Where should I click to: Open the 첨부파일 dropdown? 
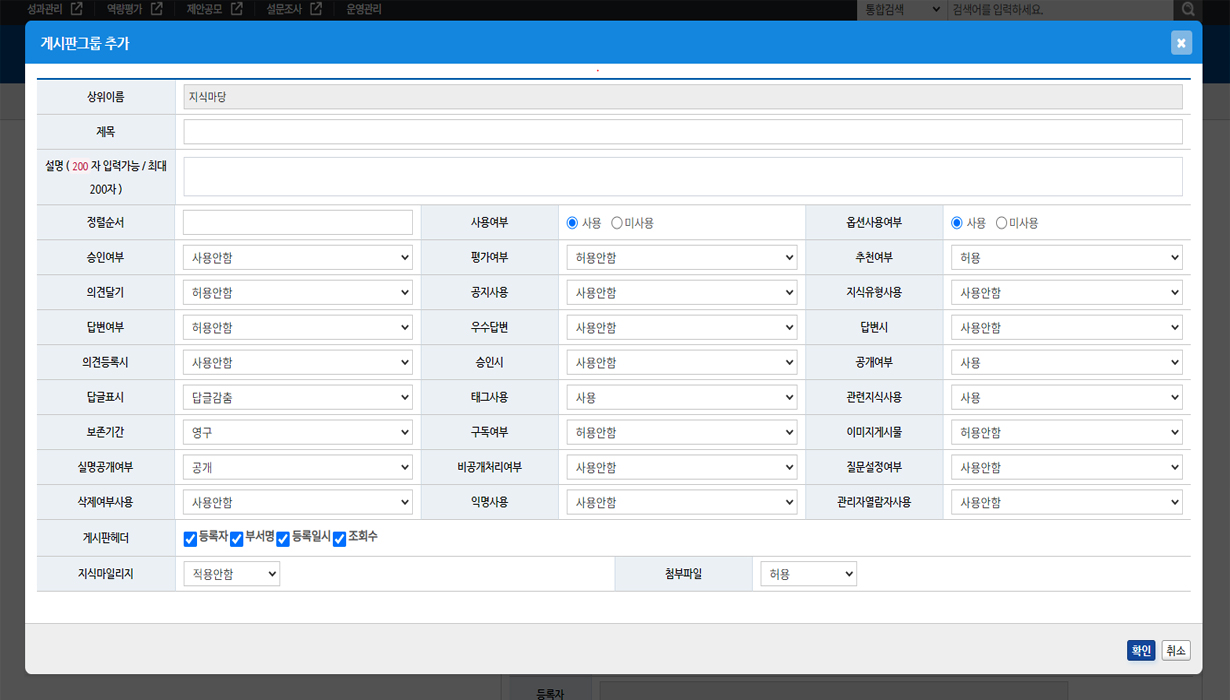(x=808, y=574)
